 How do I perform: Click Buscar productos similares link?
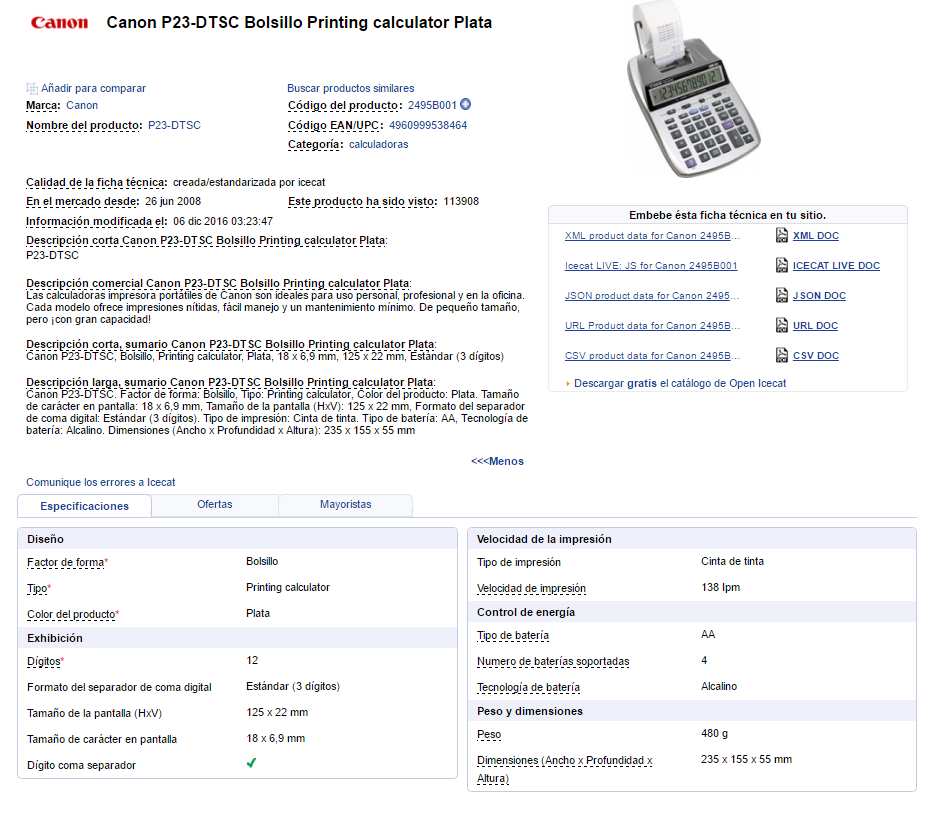point(350,88)
